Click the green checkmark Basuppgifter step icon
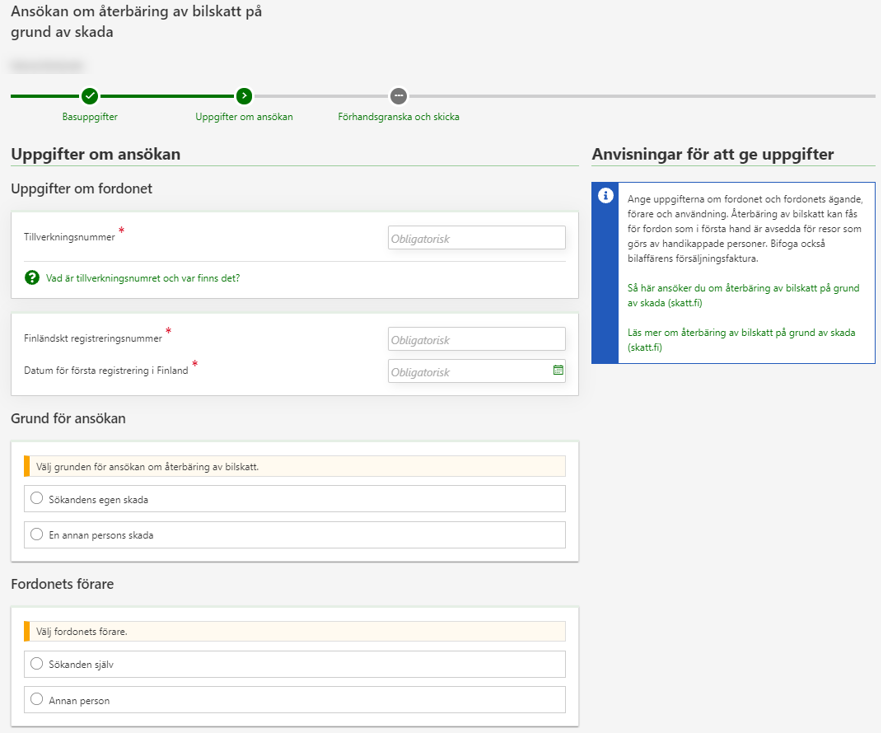 (90, 96)
